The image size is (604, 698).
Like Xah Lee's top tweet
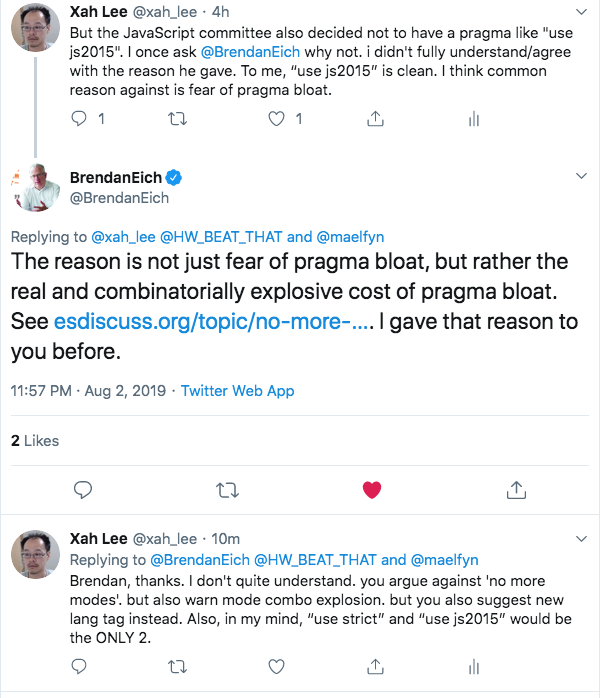click(279, 119)
